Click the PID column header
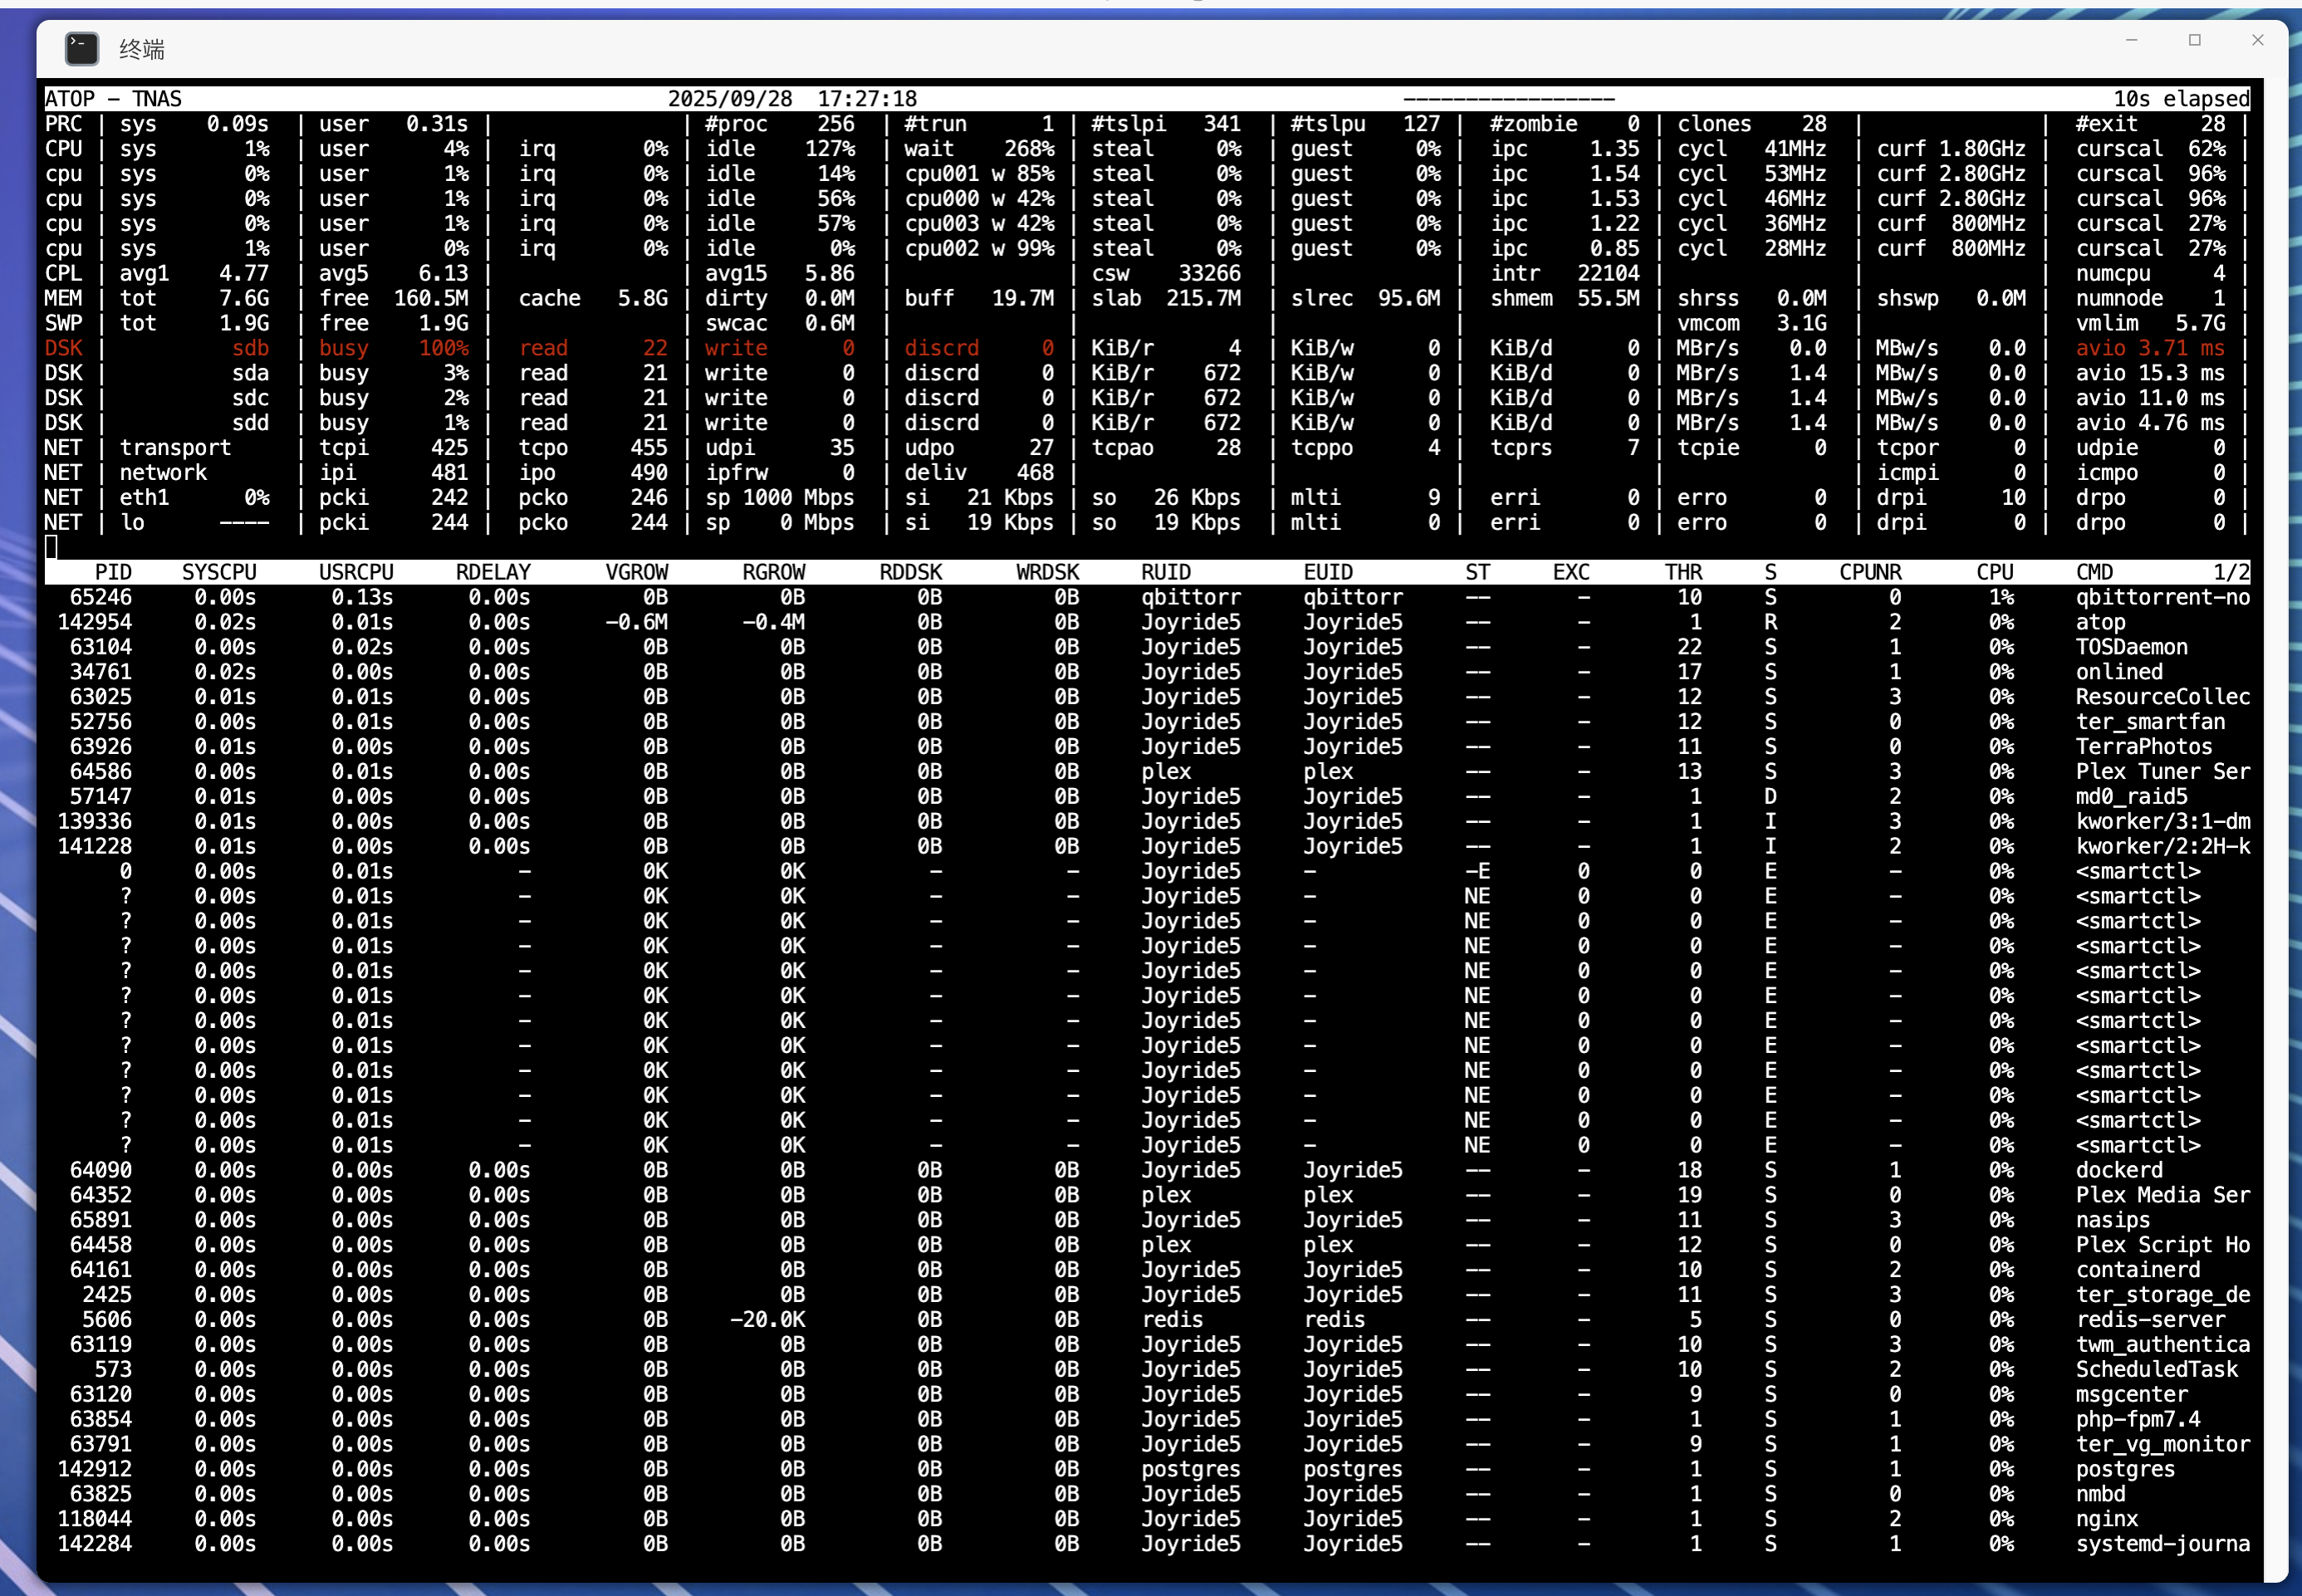Image resolution: width=2302 pixels, height=1596 pixels. click(112, 572)
